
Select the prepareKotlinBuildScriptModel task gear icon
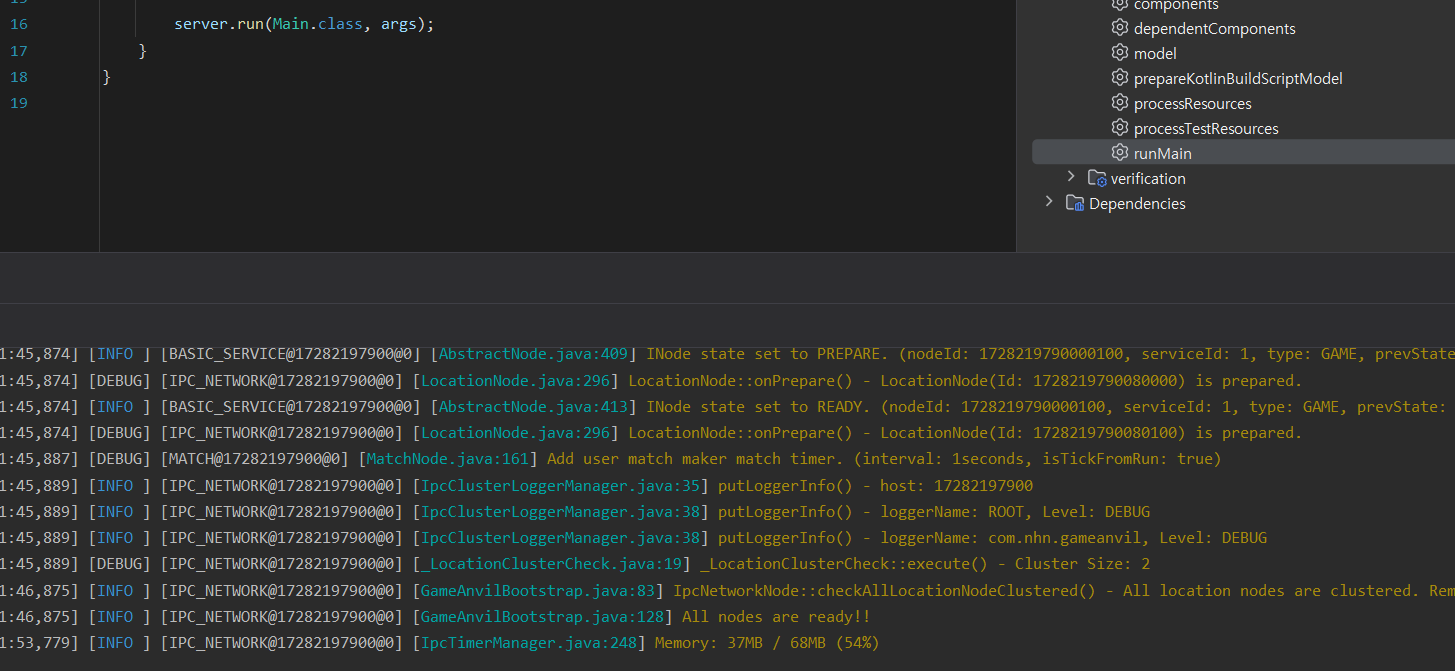pos(1120,79)
